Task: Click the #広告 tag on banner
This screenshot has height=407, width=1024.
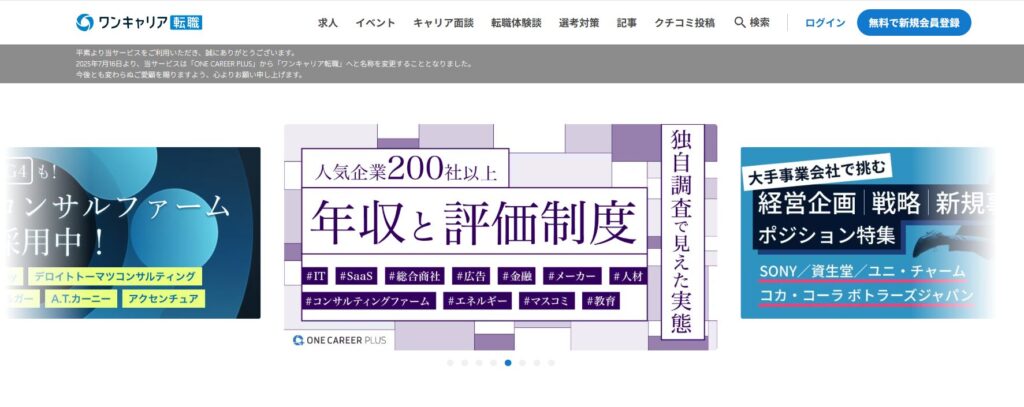Action: [471, 276]
